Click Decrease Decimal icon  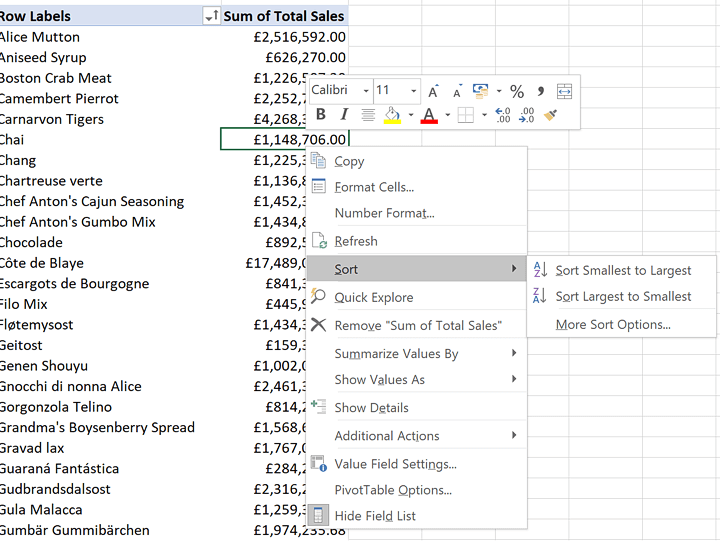(527, 115)
